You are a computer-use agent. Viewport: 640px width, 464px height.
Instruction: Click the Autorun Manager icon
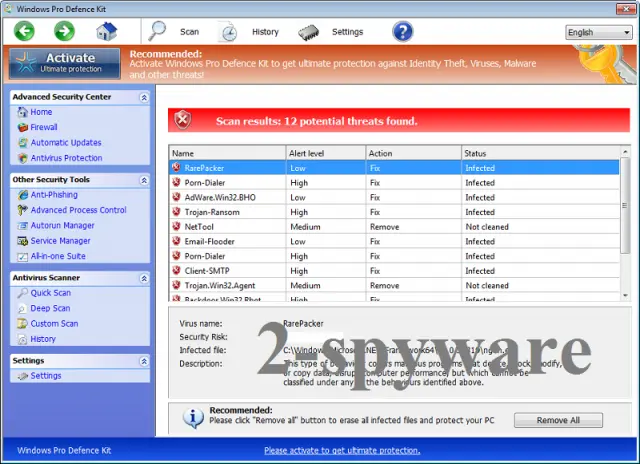[x=22, y=226]
